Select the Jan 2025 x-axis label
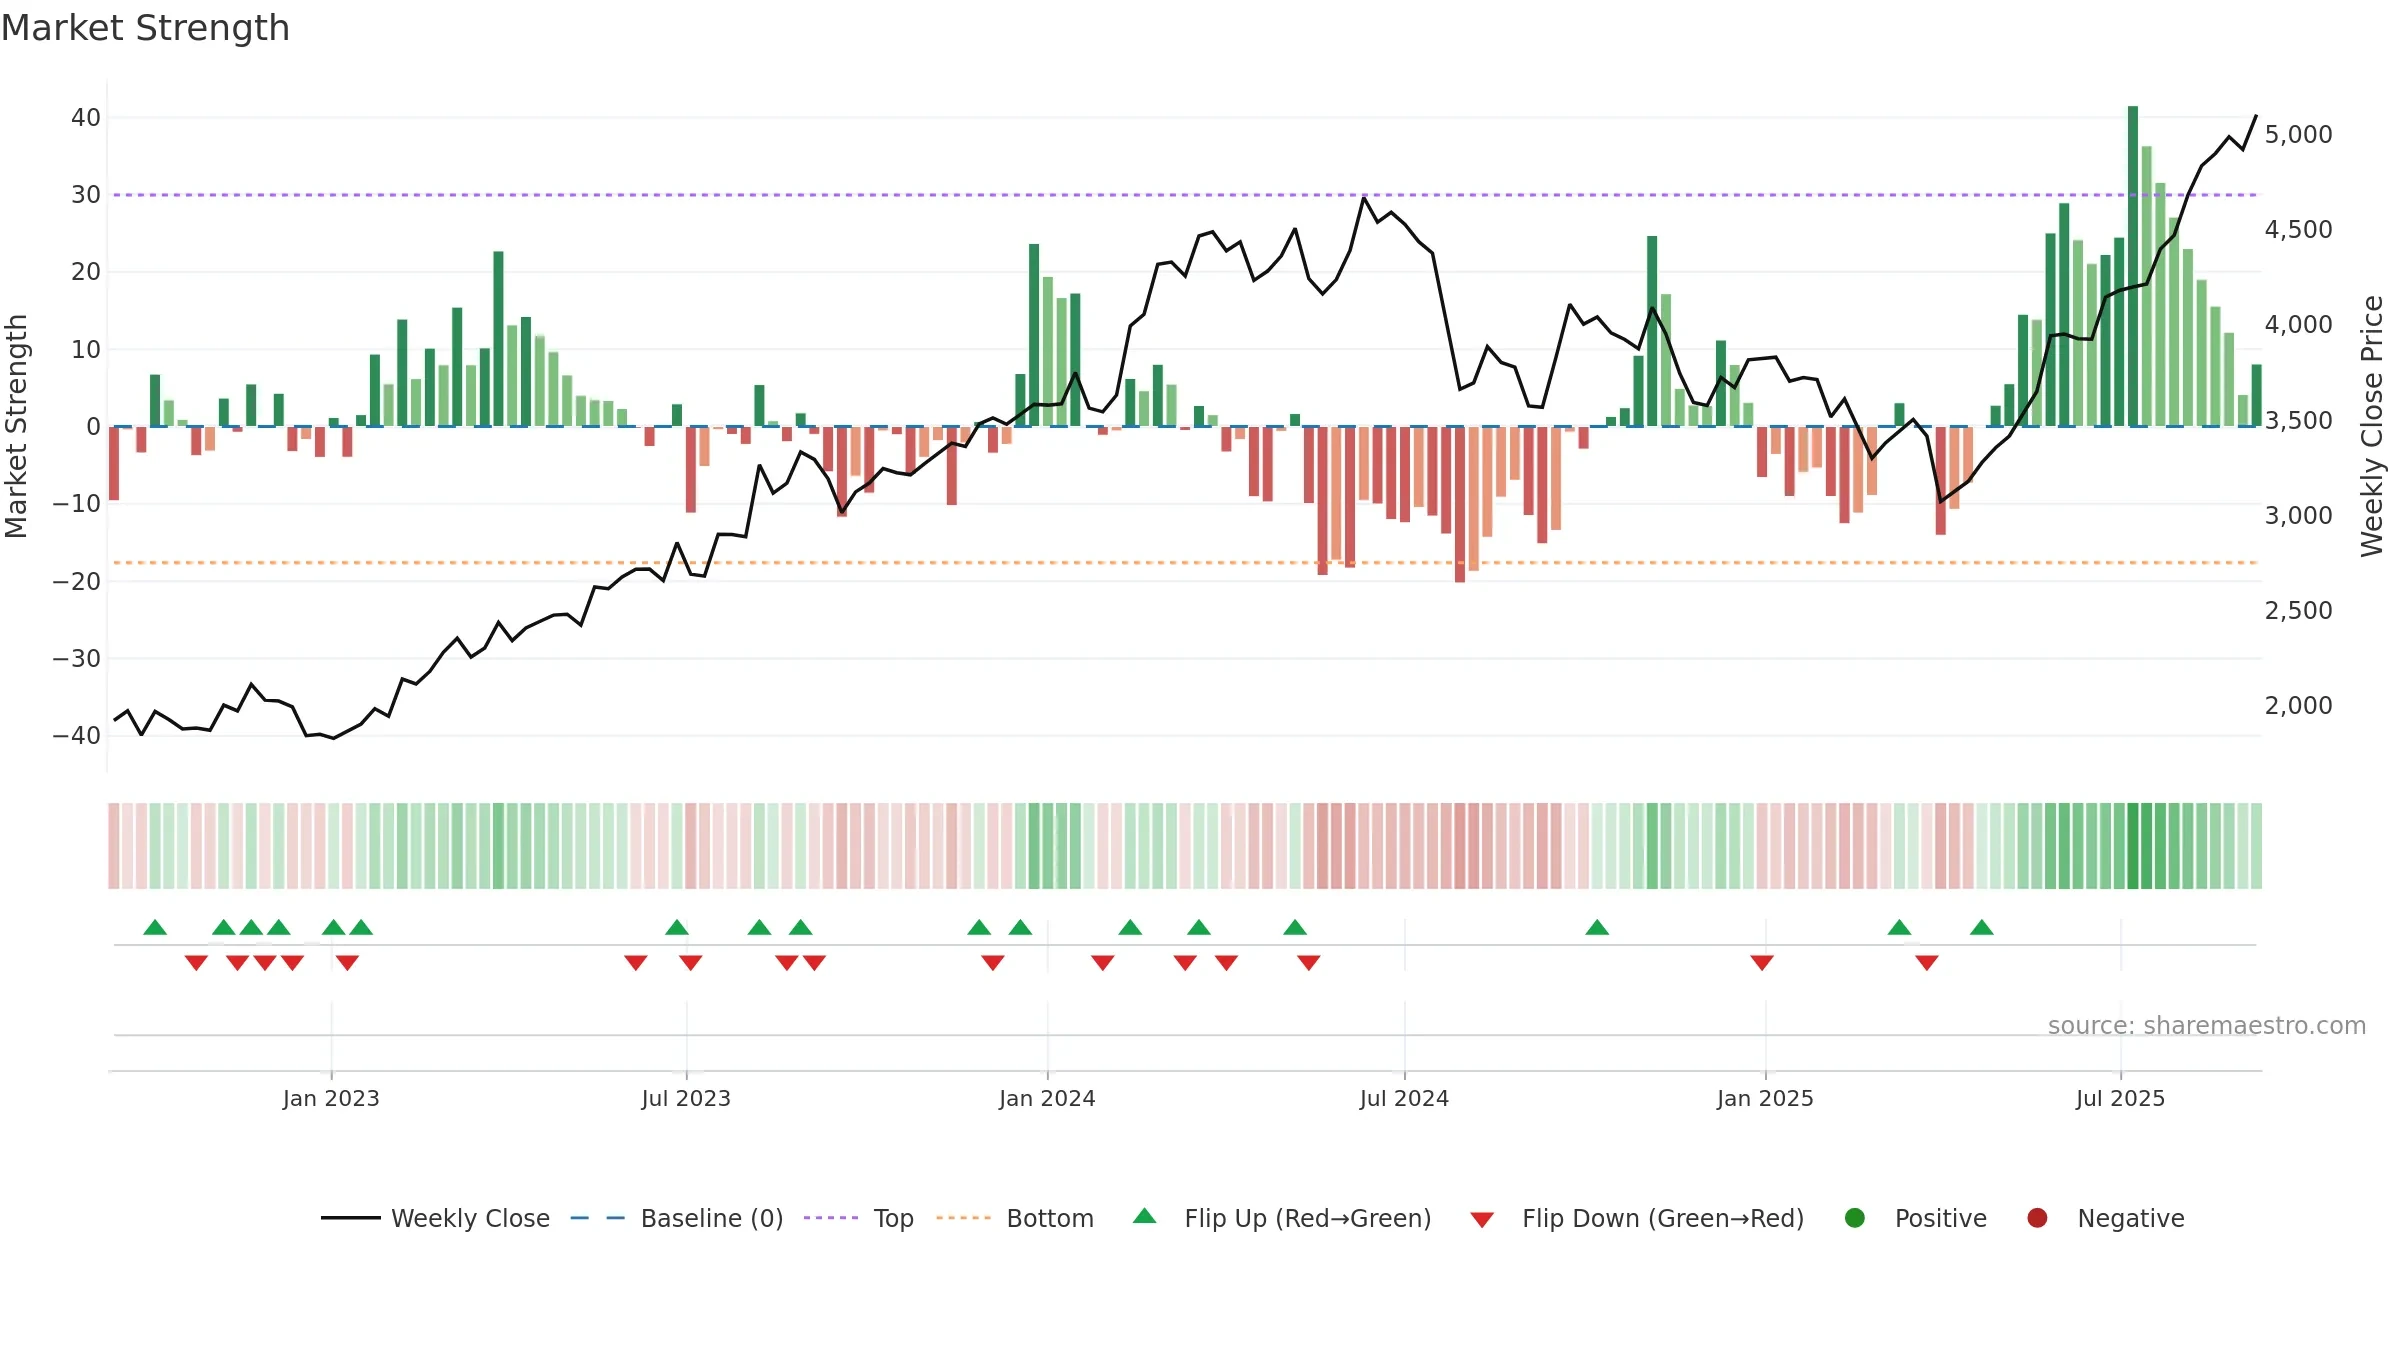Image resolution: width=2400 pixels, height=1350 pixels. [x=1765, y=1098]
